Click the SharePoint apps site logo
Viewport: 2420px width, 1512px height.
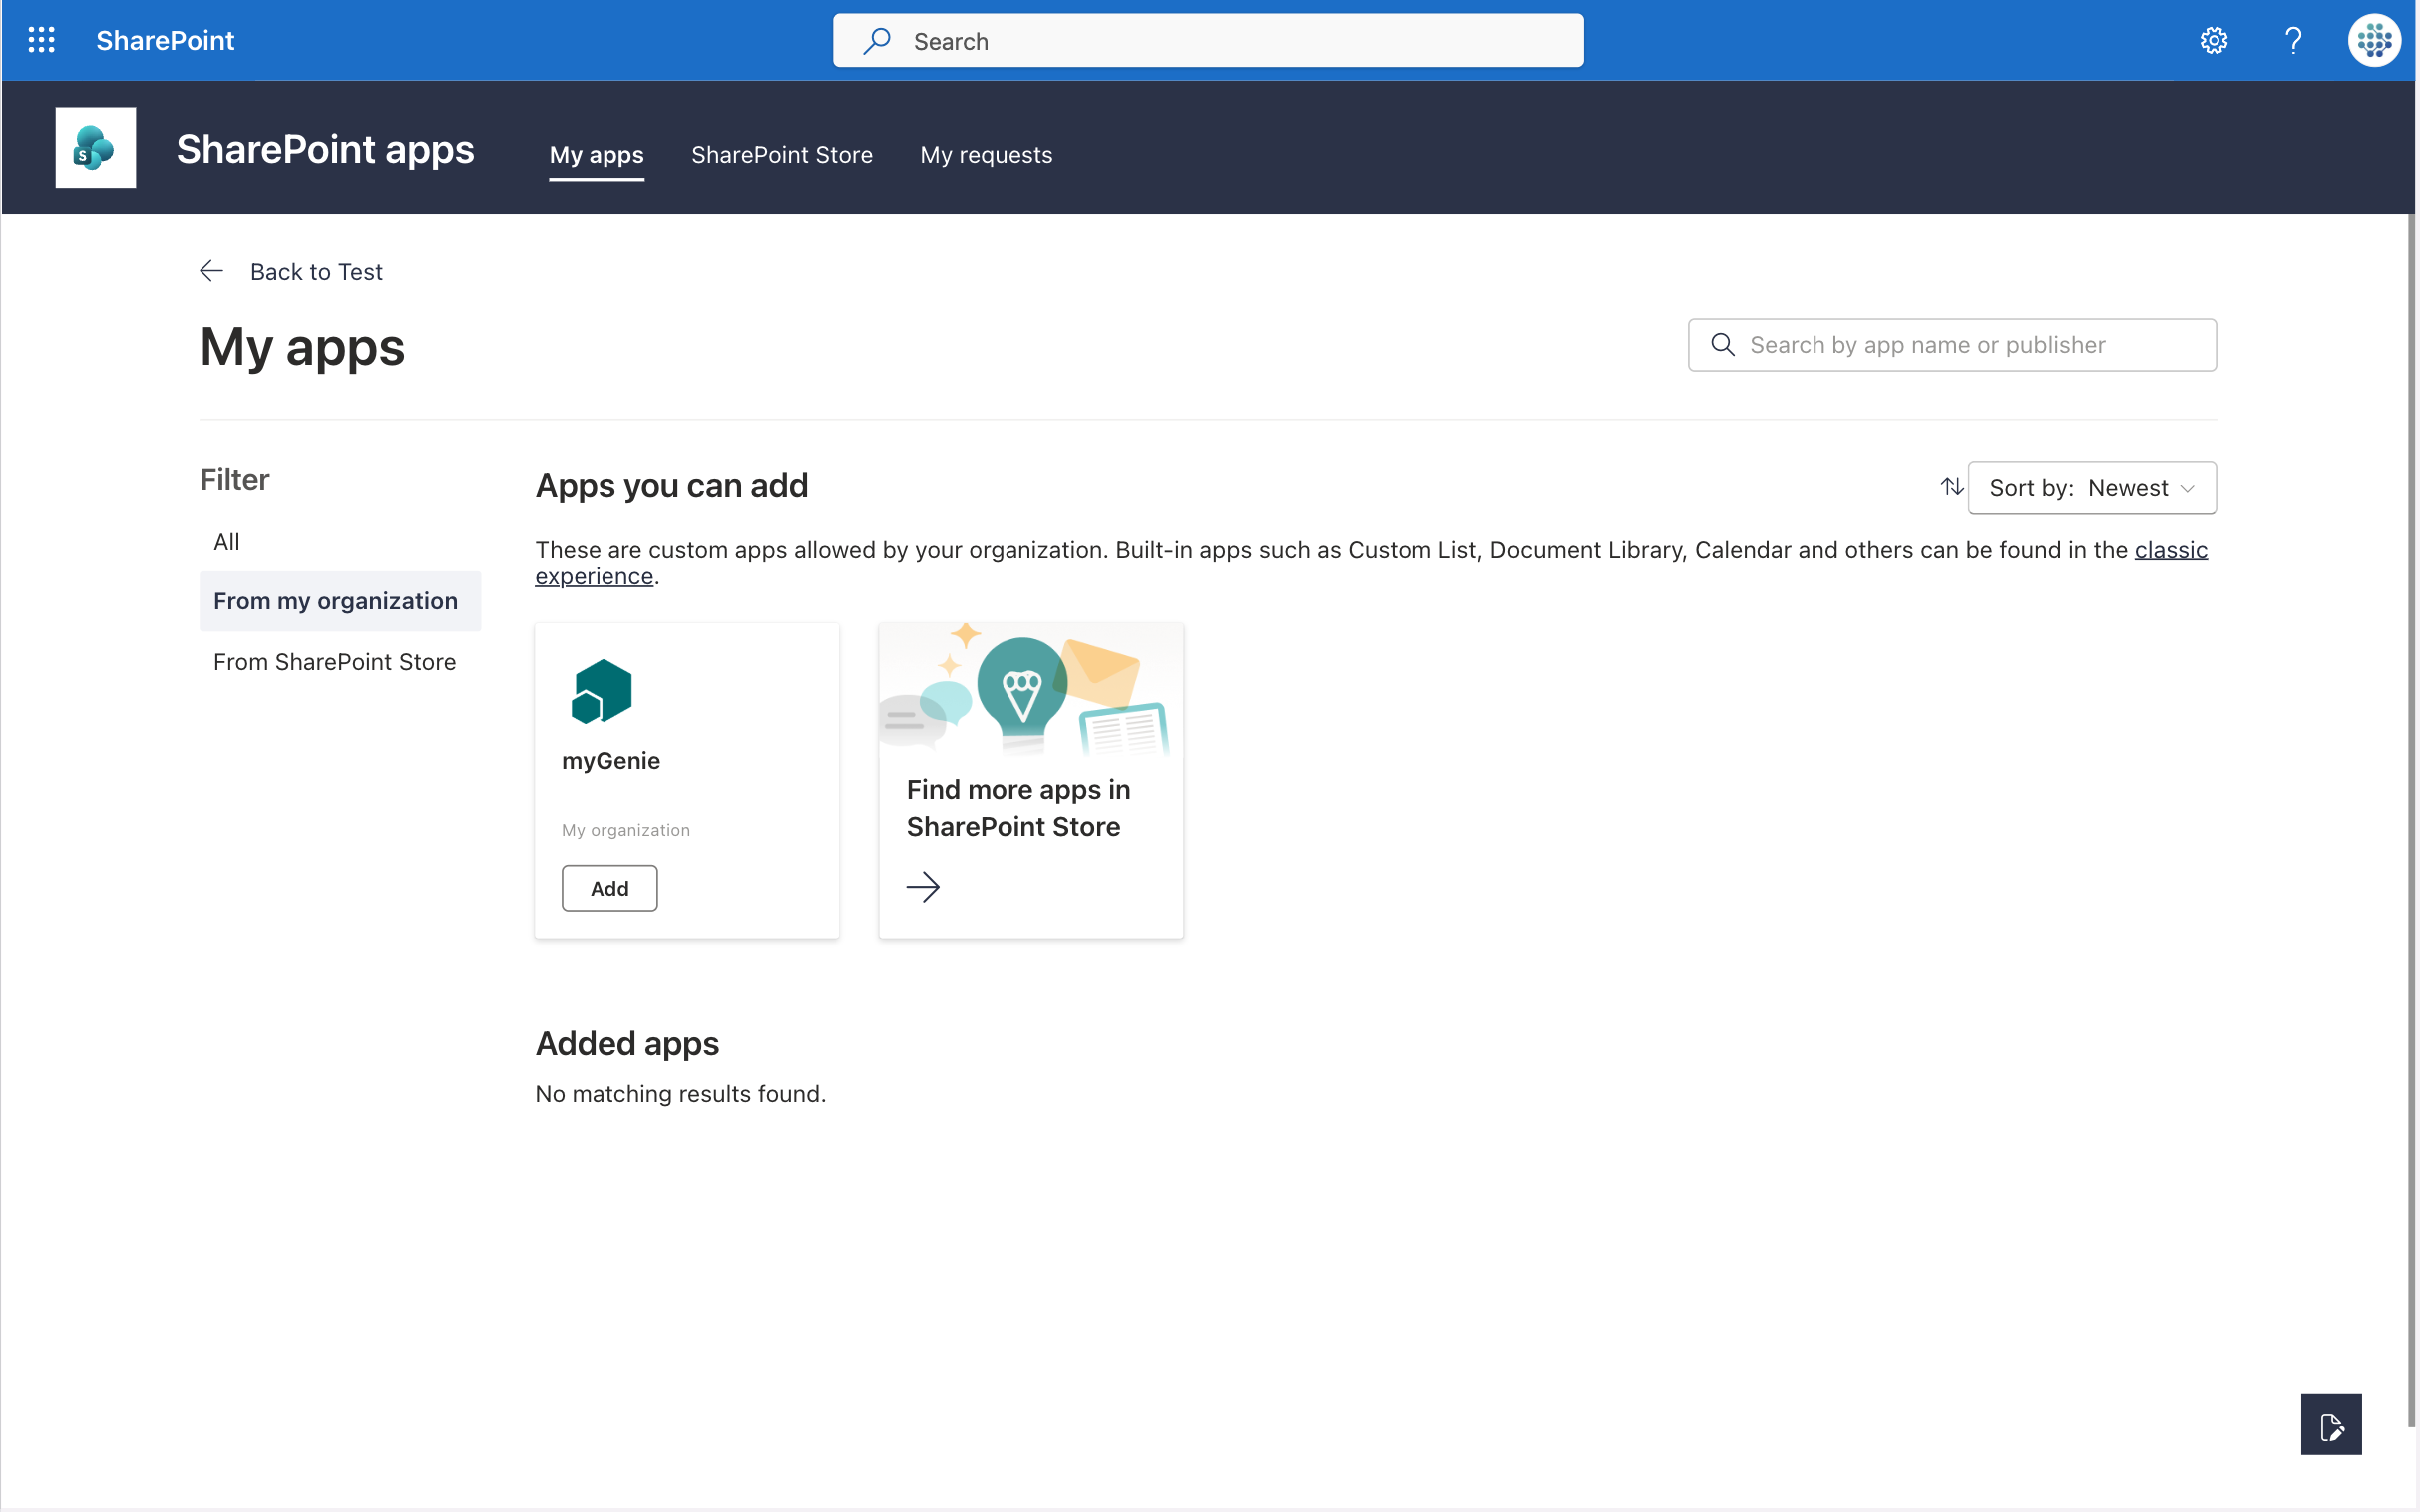pos(95,147)
